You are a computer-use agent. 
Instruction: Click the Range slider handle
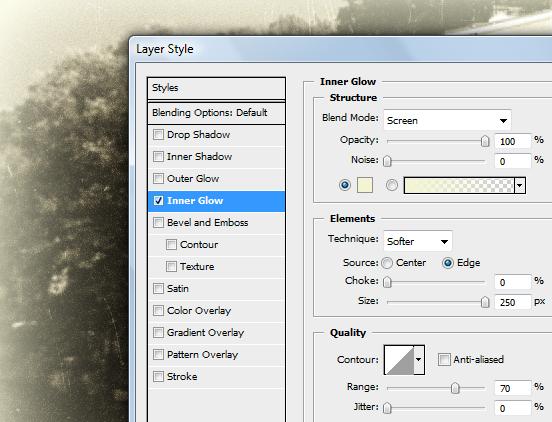(455, 388)
